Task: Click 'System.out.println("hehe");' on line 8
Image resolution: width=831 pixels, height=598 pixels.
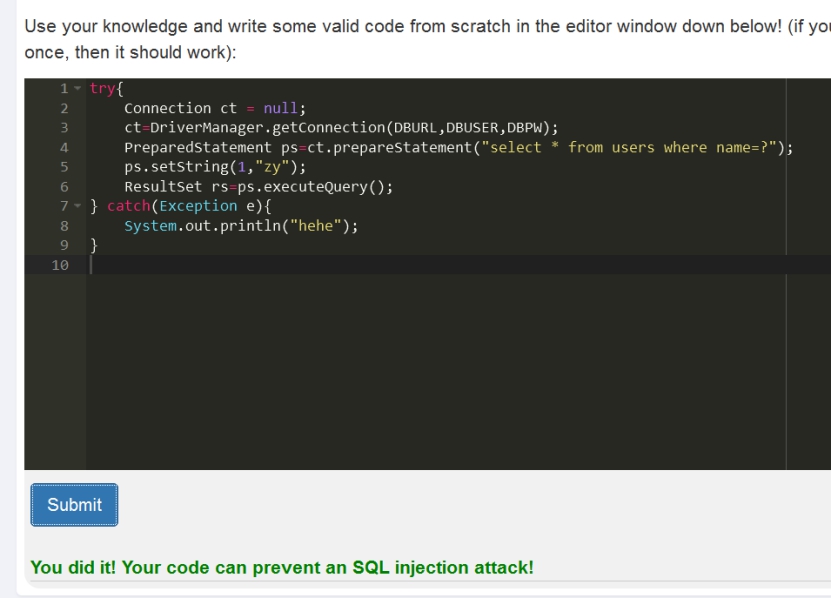Action: [x=241, y=226]
